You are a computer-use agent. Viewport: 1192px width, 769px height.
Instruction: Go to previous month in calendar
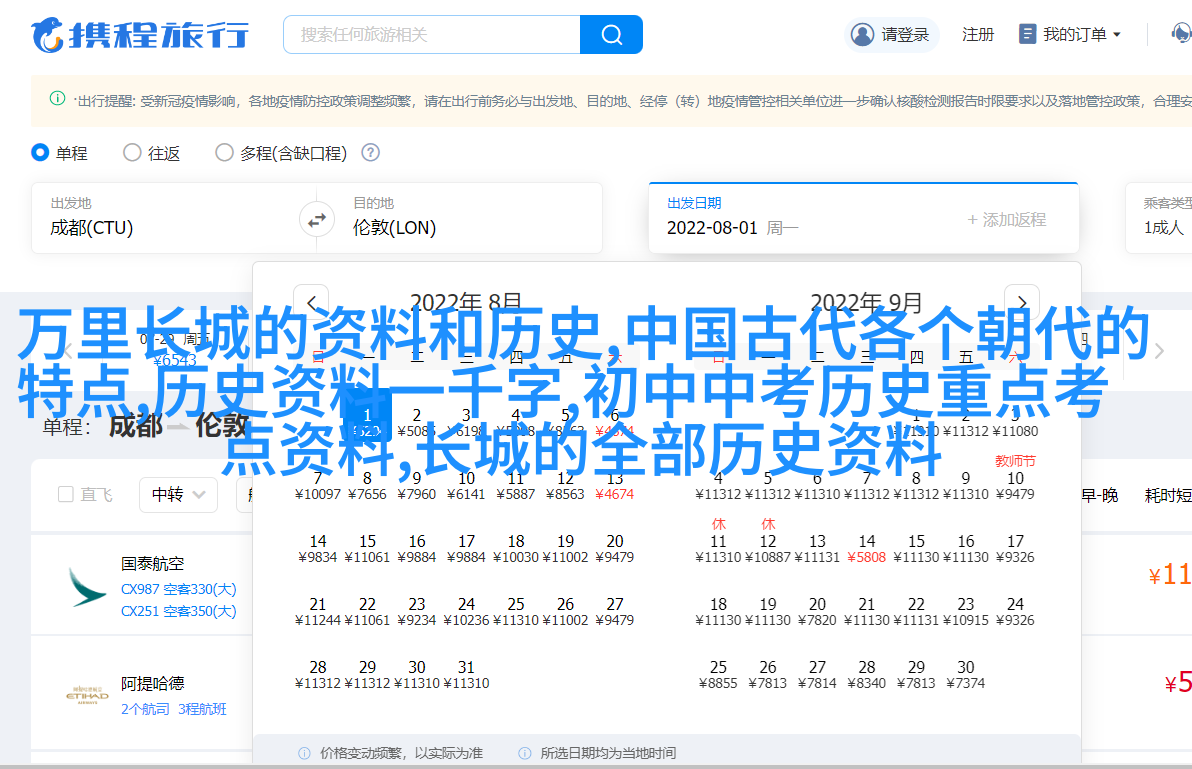(312, 302)
